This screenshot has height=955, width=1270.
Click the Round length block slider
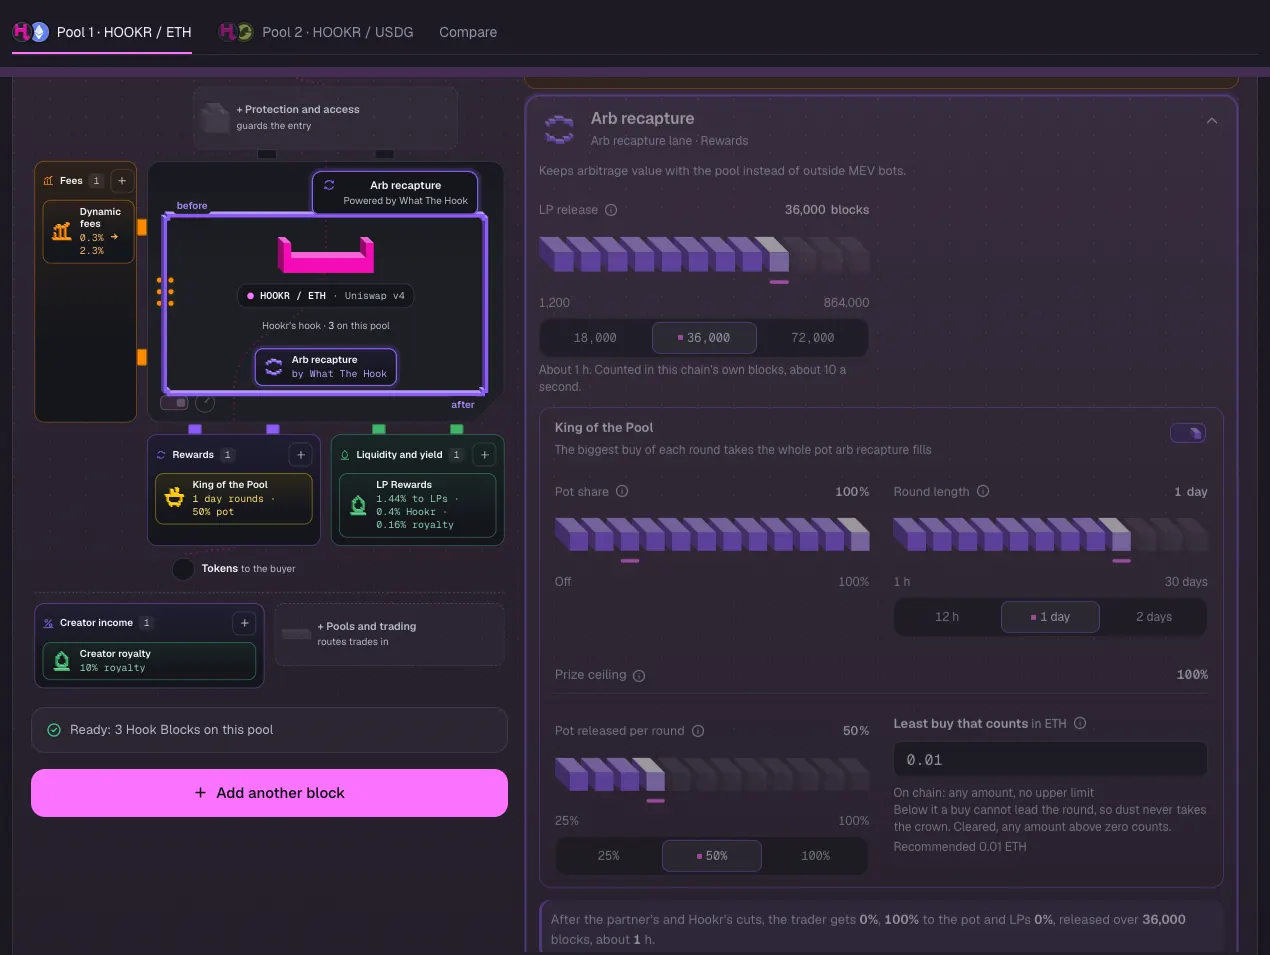tap(1050, 535)
